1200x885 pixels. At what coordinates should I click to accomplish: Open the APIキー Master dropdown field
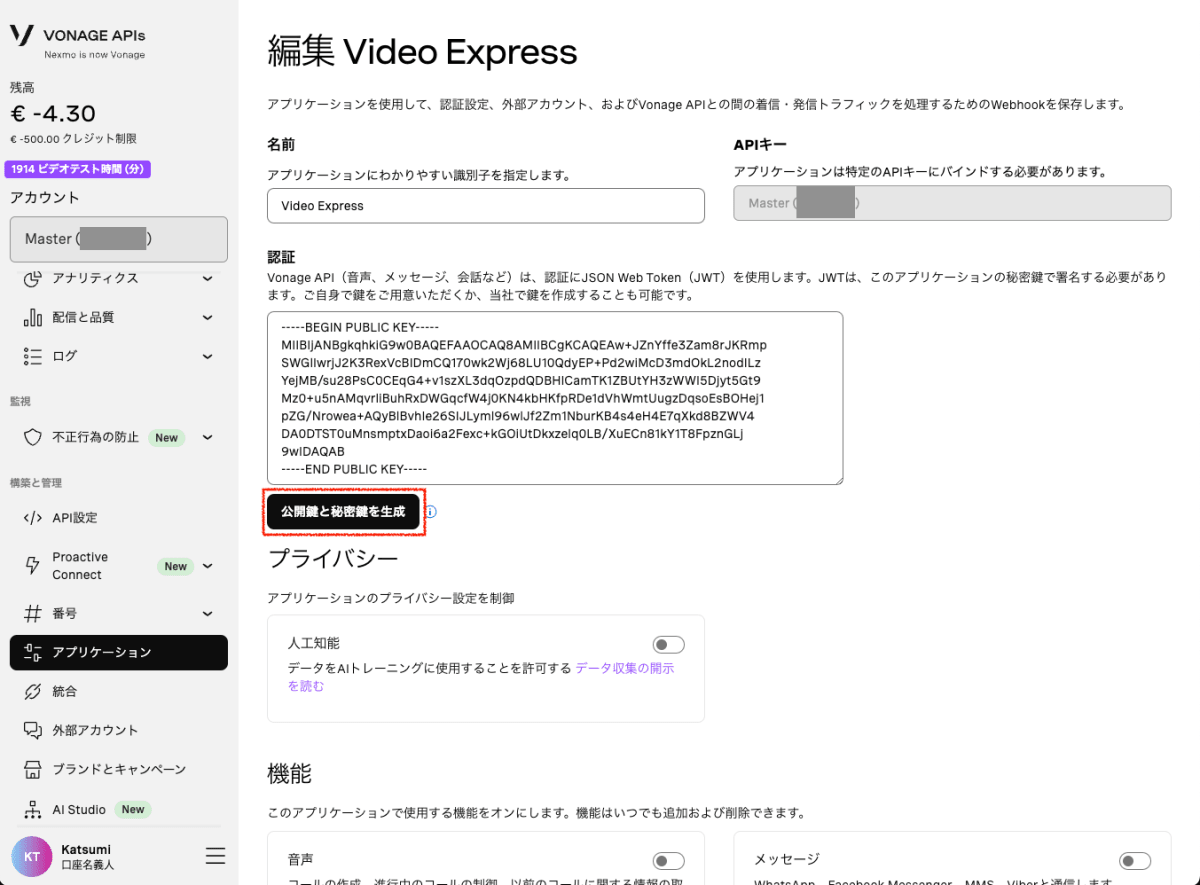[952, 203]
